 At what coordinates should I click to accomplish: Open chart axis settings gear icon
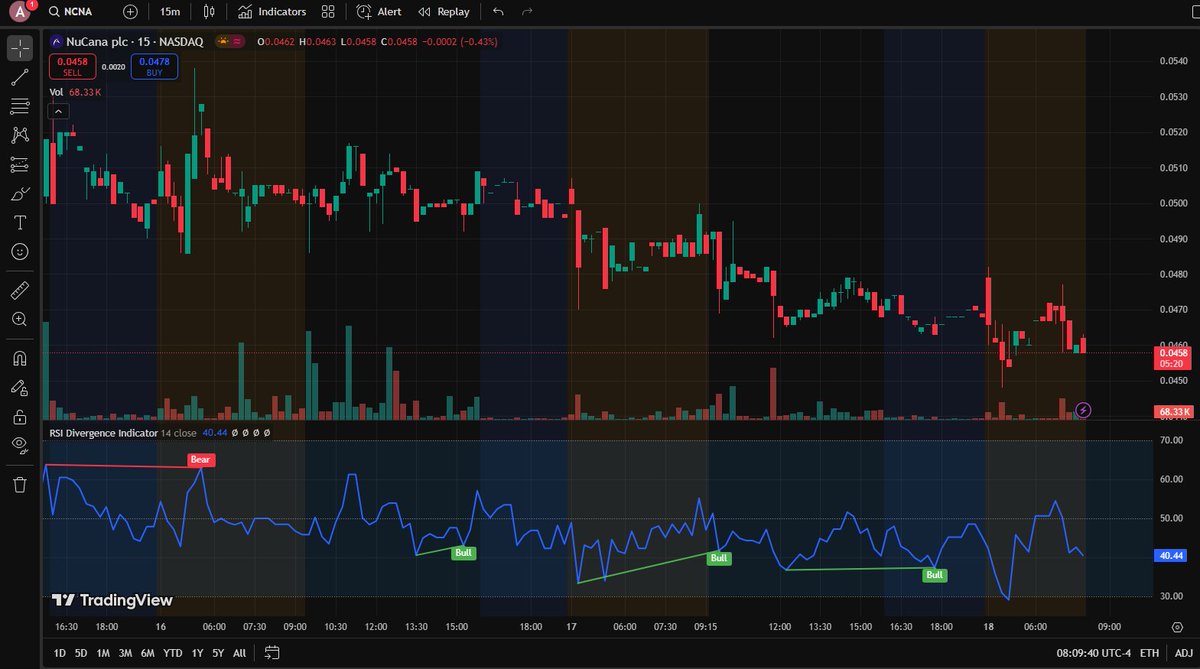pyautogui.click(x=1177, y=626)
